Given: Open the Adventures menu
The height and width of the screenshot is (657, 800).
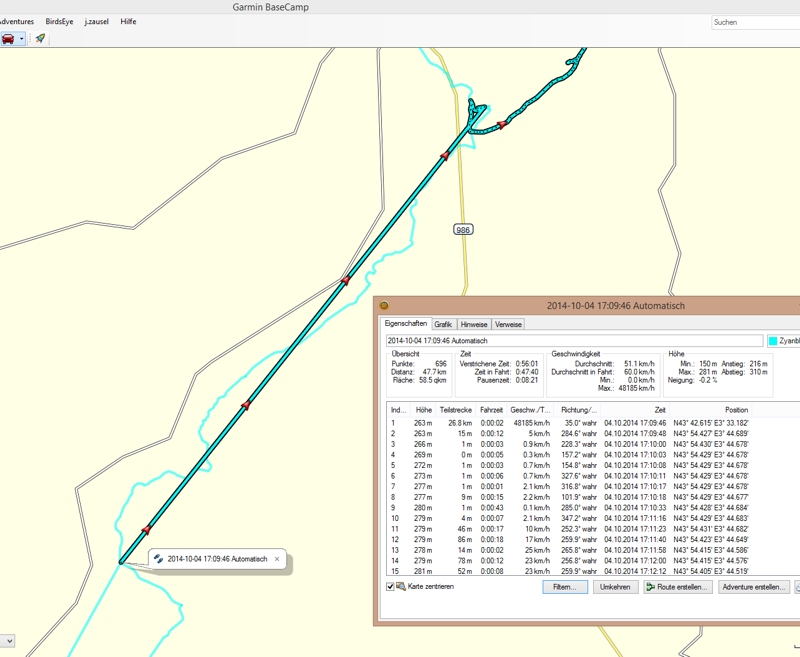Looking at the screenshot, I should pos(16,21).
